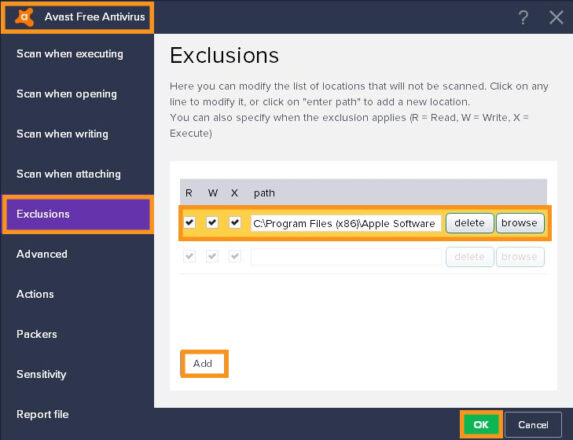Delete the Apple Software exclusion path
Image resolution: width=573 pixels, height=440 pixels.
coord(470,223)
